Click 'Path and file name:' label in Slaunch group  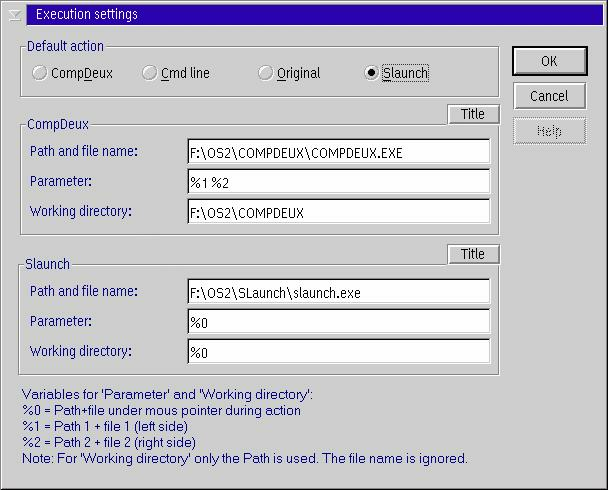pos(84,291)
